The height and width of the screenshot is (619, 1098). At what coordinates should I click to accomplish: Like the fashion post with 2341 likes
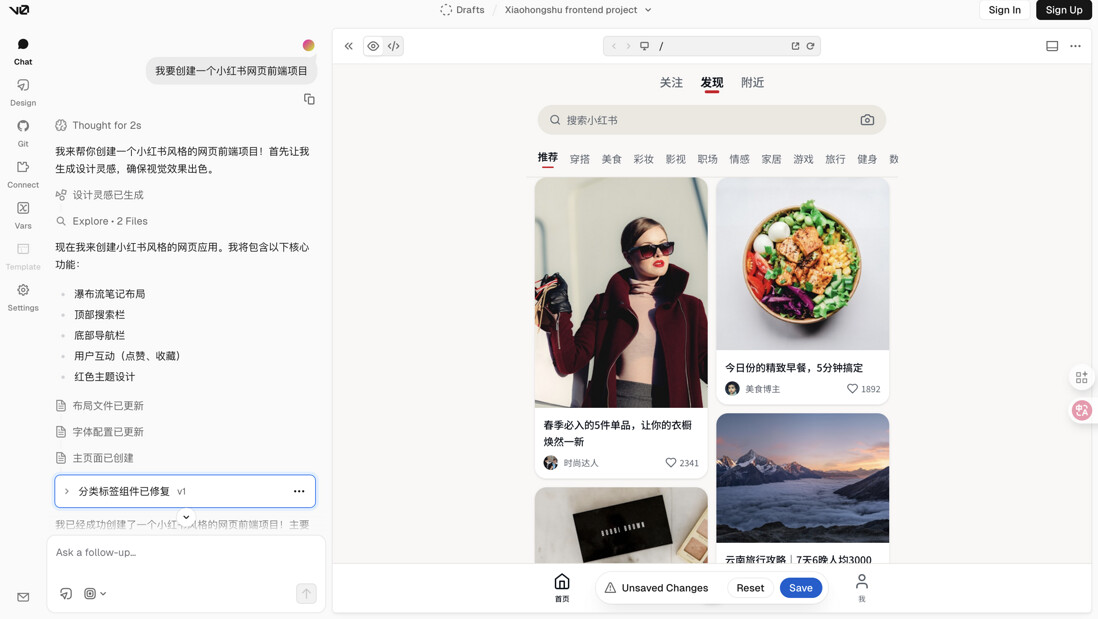[x=671, y=463]
